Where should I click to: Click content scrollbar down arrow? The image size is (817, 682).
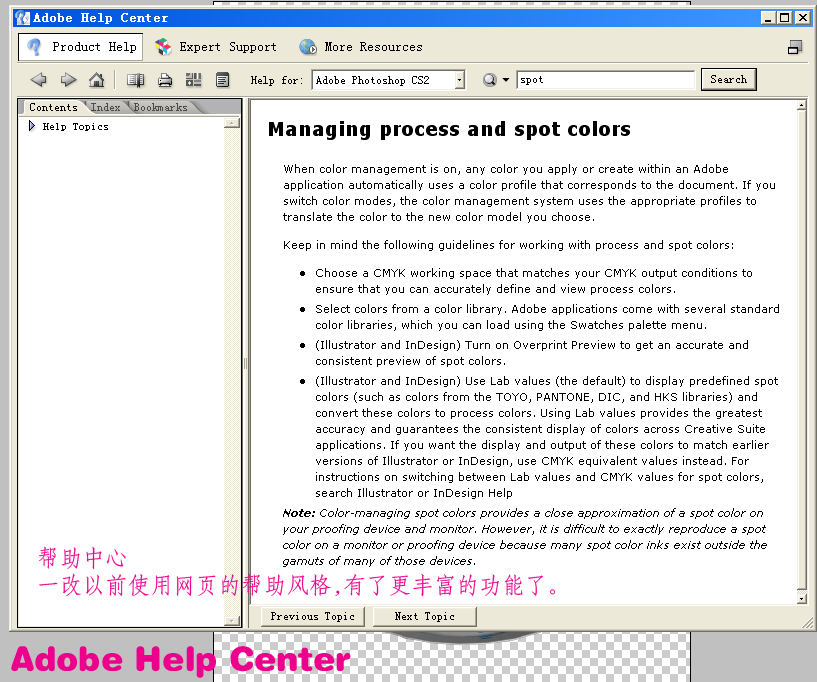(802, 599)
